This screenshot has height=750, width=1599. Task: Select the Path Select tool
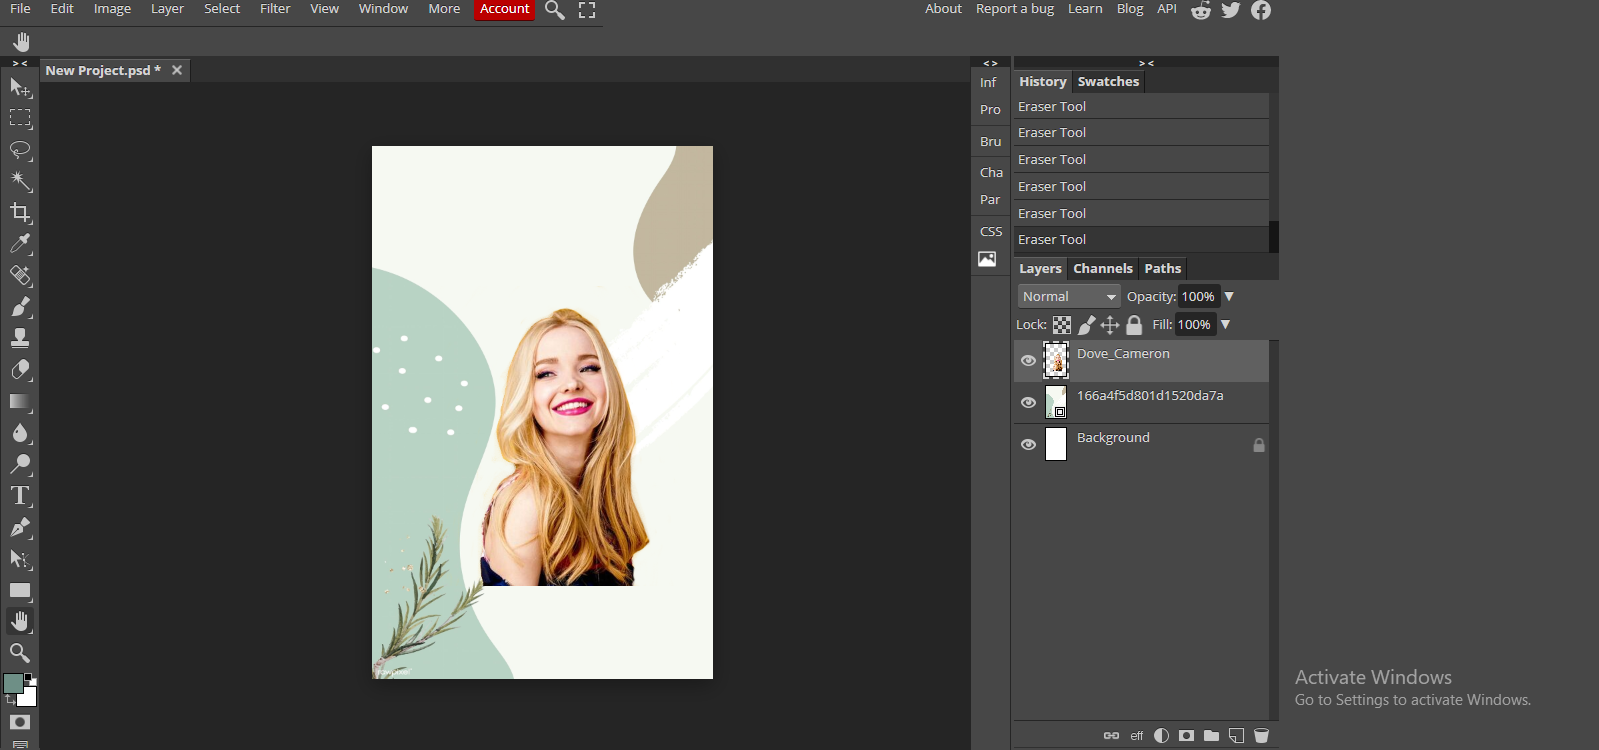(x=20, y=559)
